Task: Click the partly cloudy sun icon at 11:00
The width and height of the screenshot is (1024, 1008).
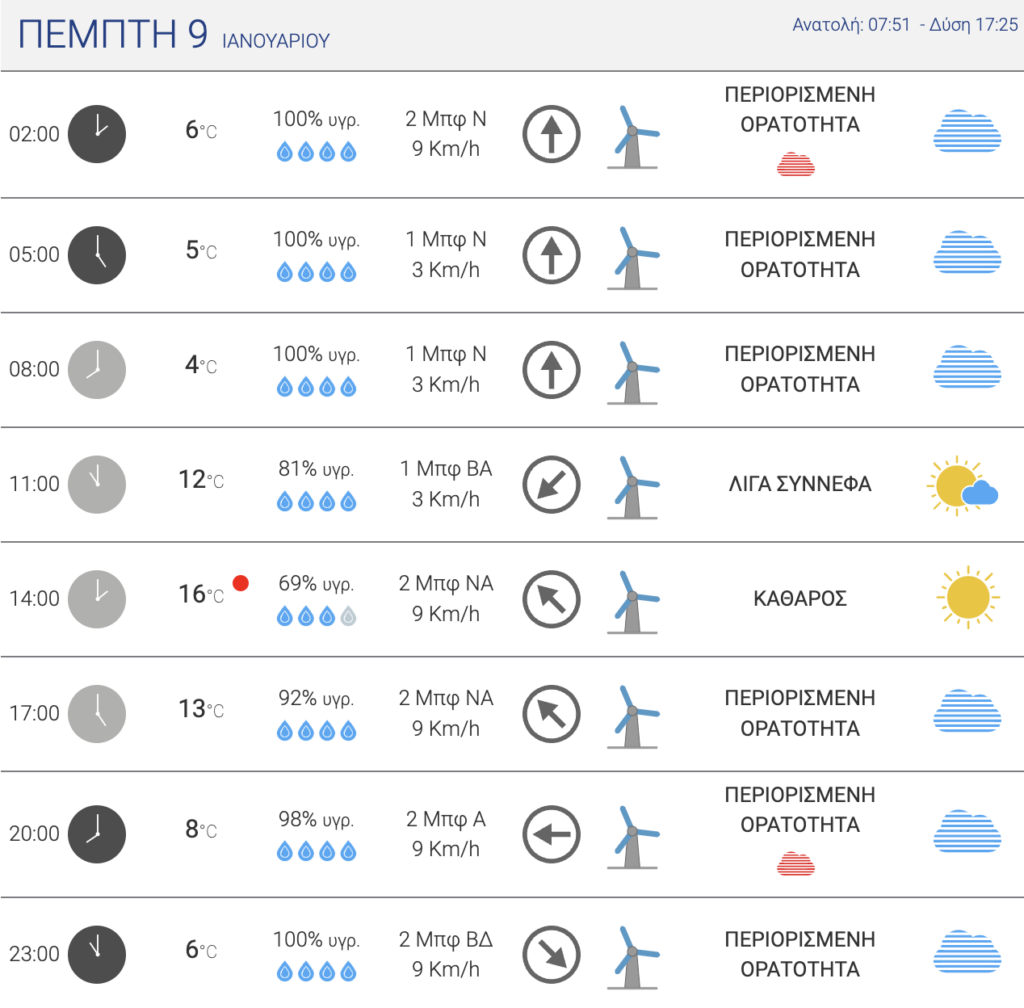Action: click(963, 486)
